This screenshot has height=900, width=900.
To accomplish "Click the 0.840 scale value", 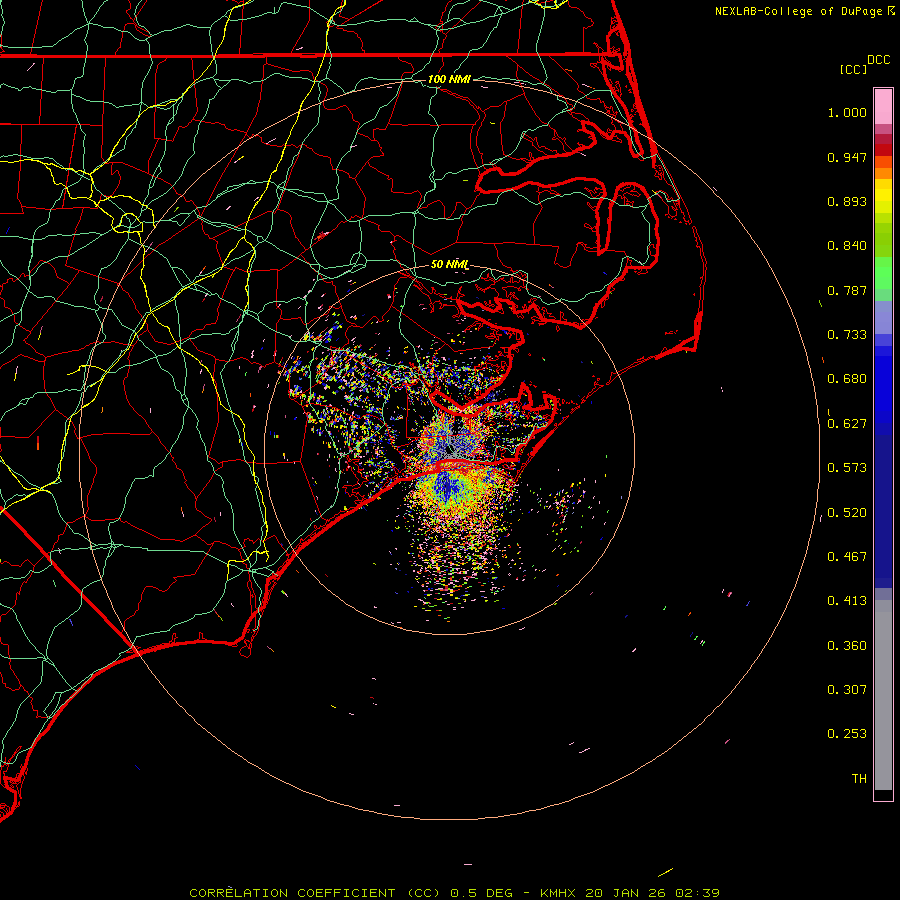I will point(847,246).
